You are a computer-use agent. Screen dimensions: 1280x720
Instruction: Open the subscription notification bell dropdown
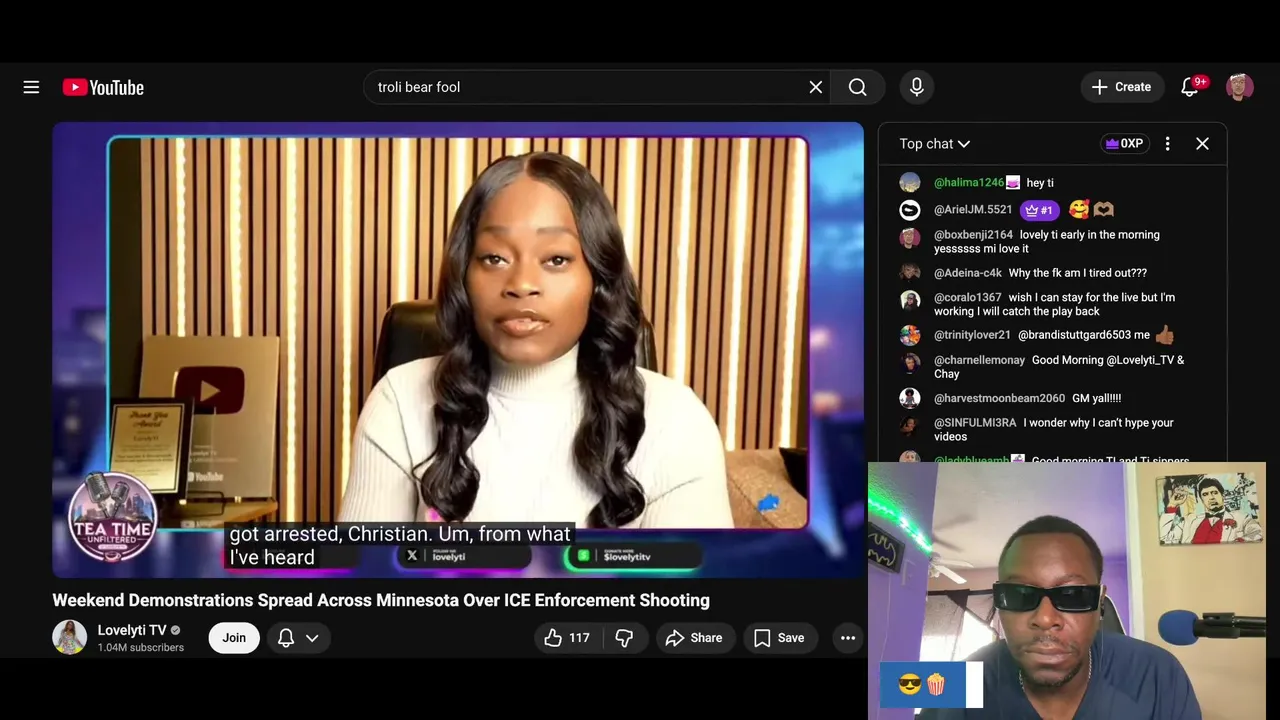pyautogui.click(x=298, y=638)
